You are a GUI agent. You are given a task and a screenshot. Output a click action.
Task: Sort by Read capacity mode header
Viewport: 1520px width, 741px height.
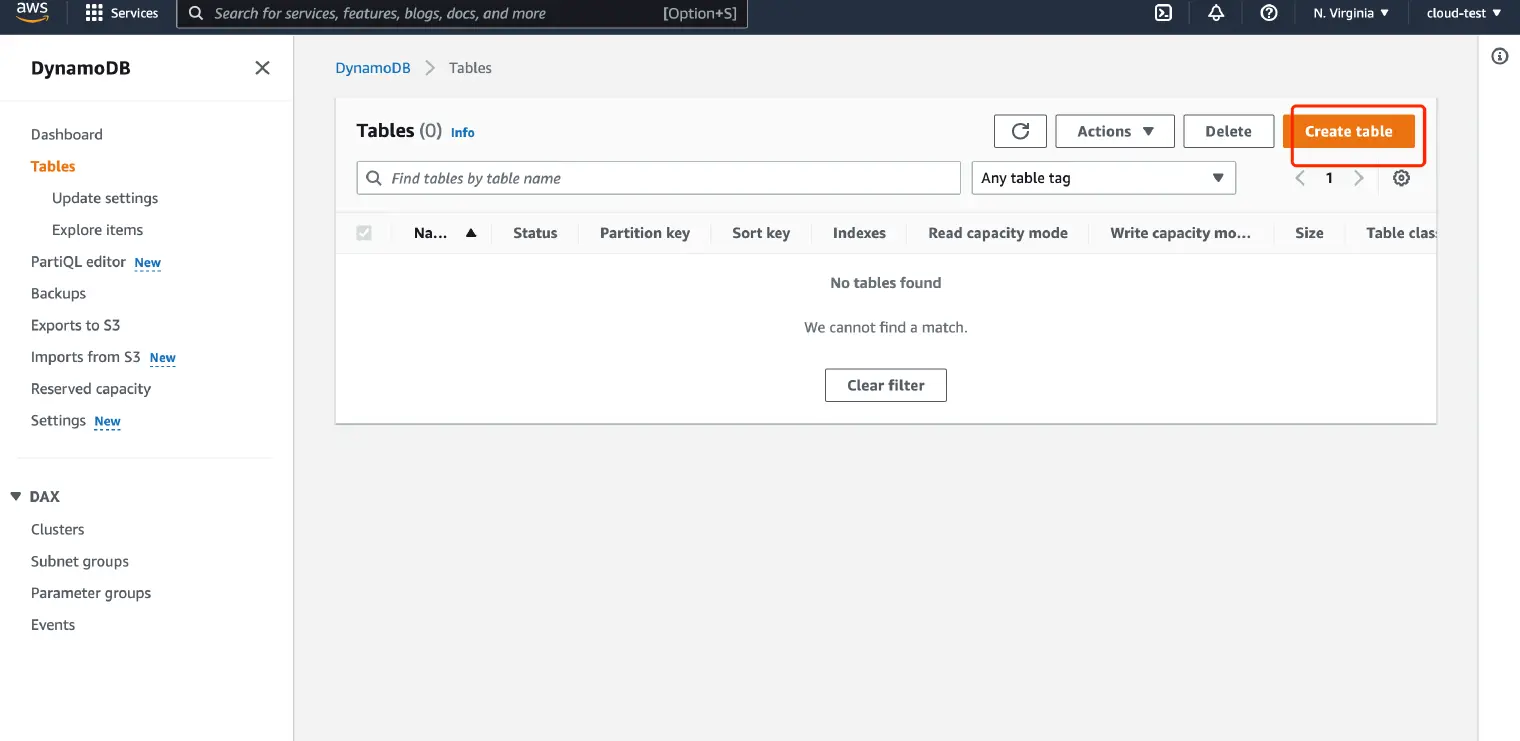click(998, 233)
